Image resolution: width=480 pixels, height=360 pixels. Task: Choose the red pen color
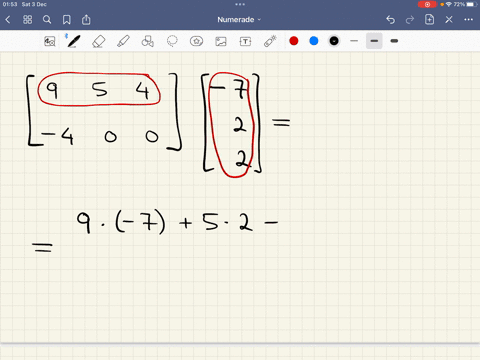tap(294, 41)
